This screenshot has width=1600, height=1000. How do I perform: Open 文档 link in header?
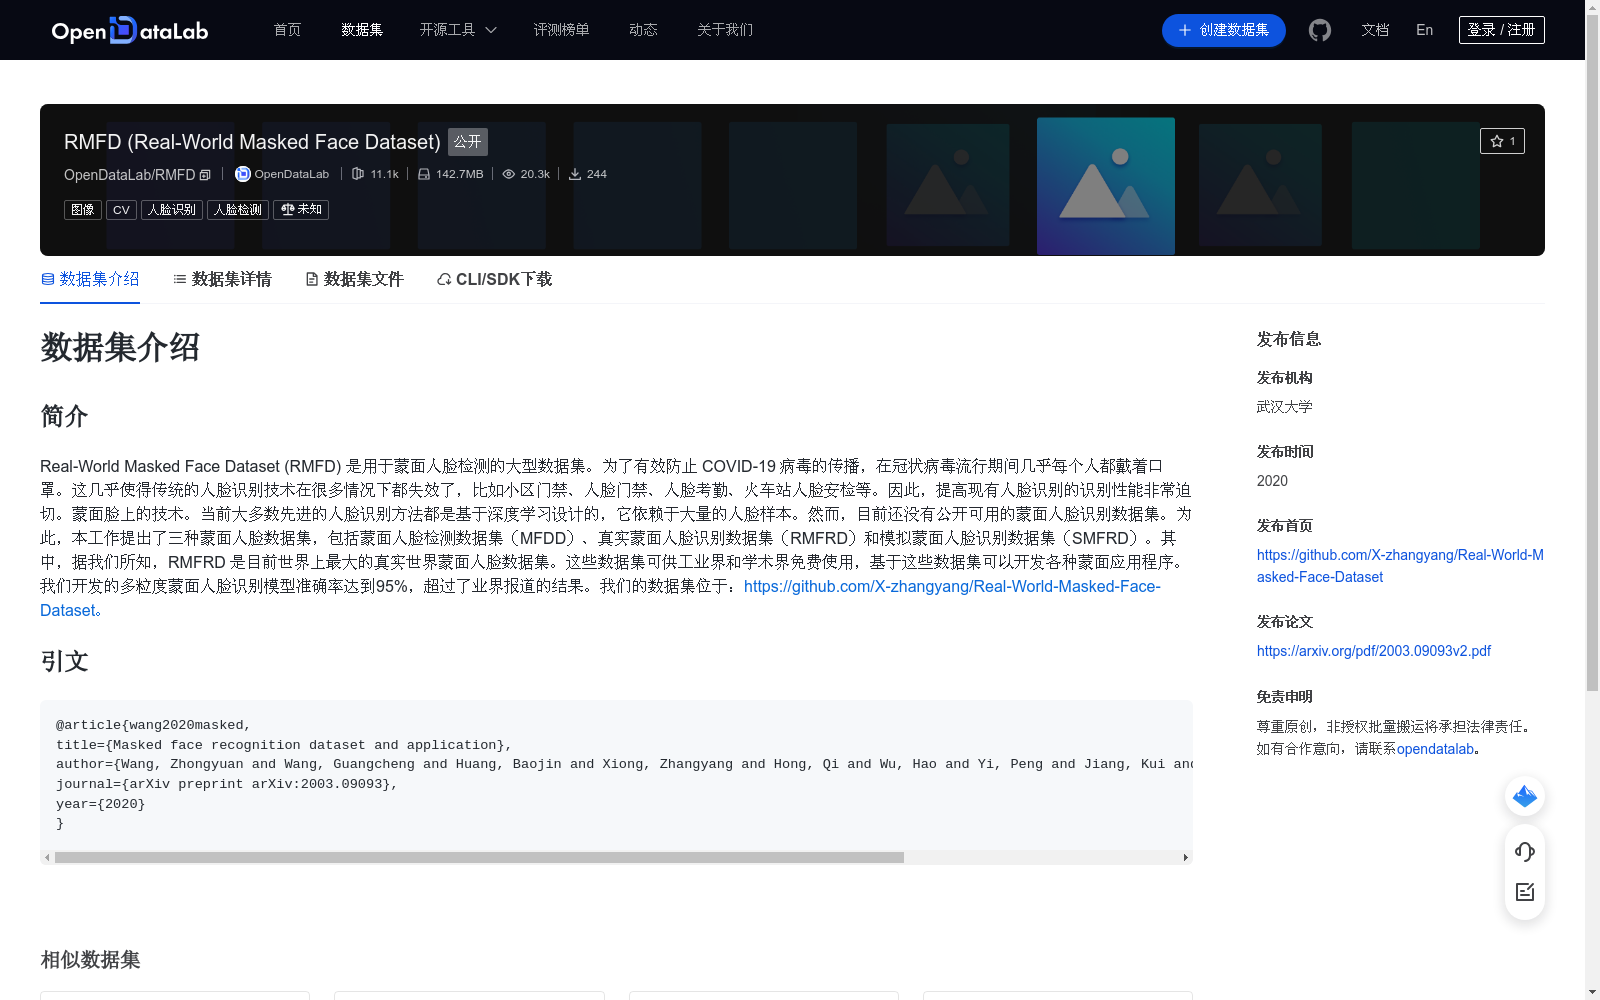coord(1375,30)
